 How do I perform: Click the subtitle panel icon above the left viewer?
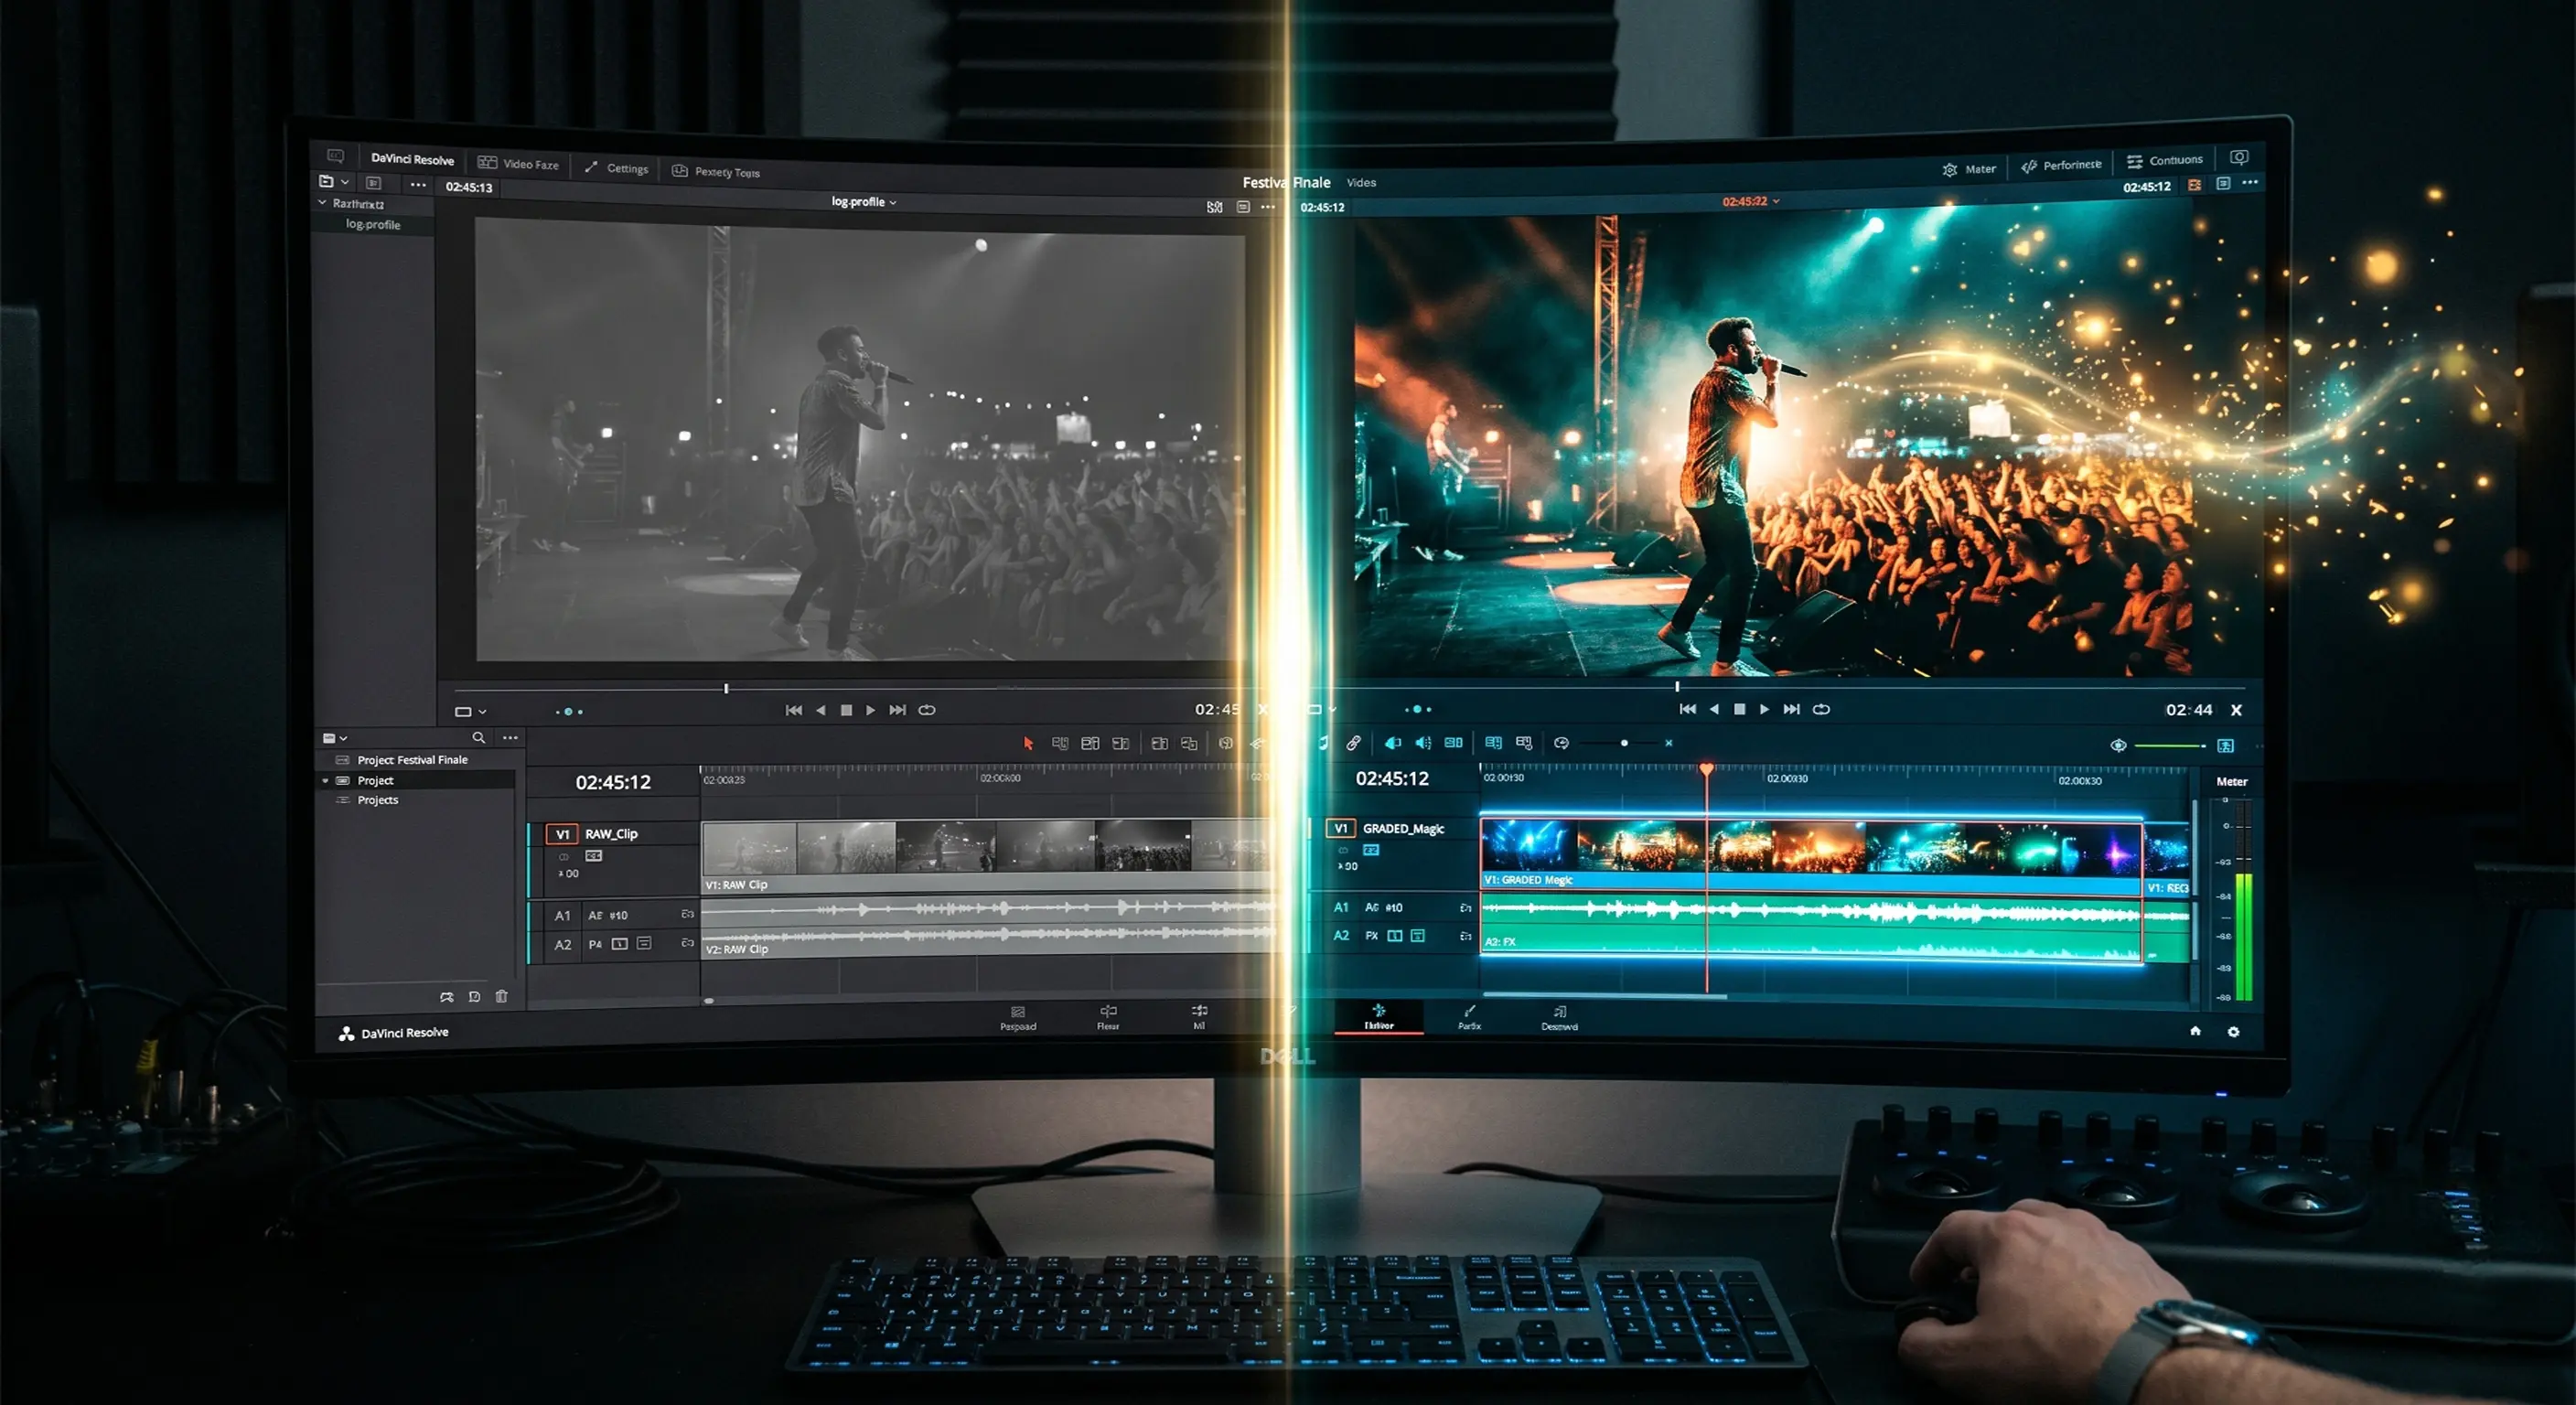(1243, 207)
